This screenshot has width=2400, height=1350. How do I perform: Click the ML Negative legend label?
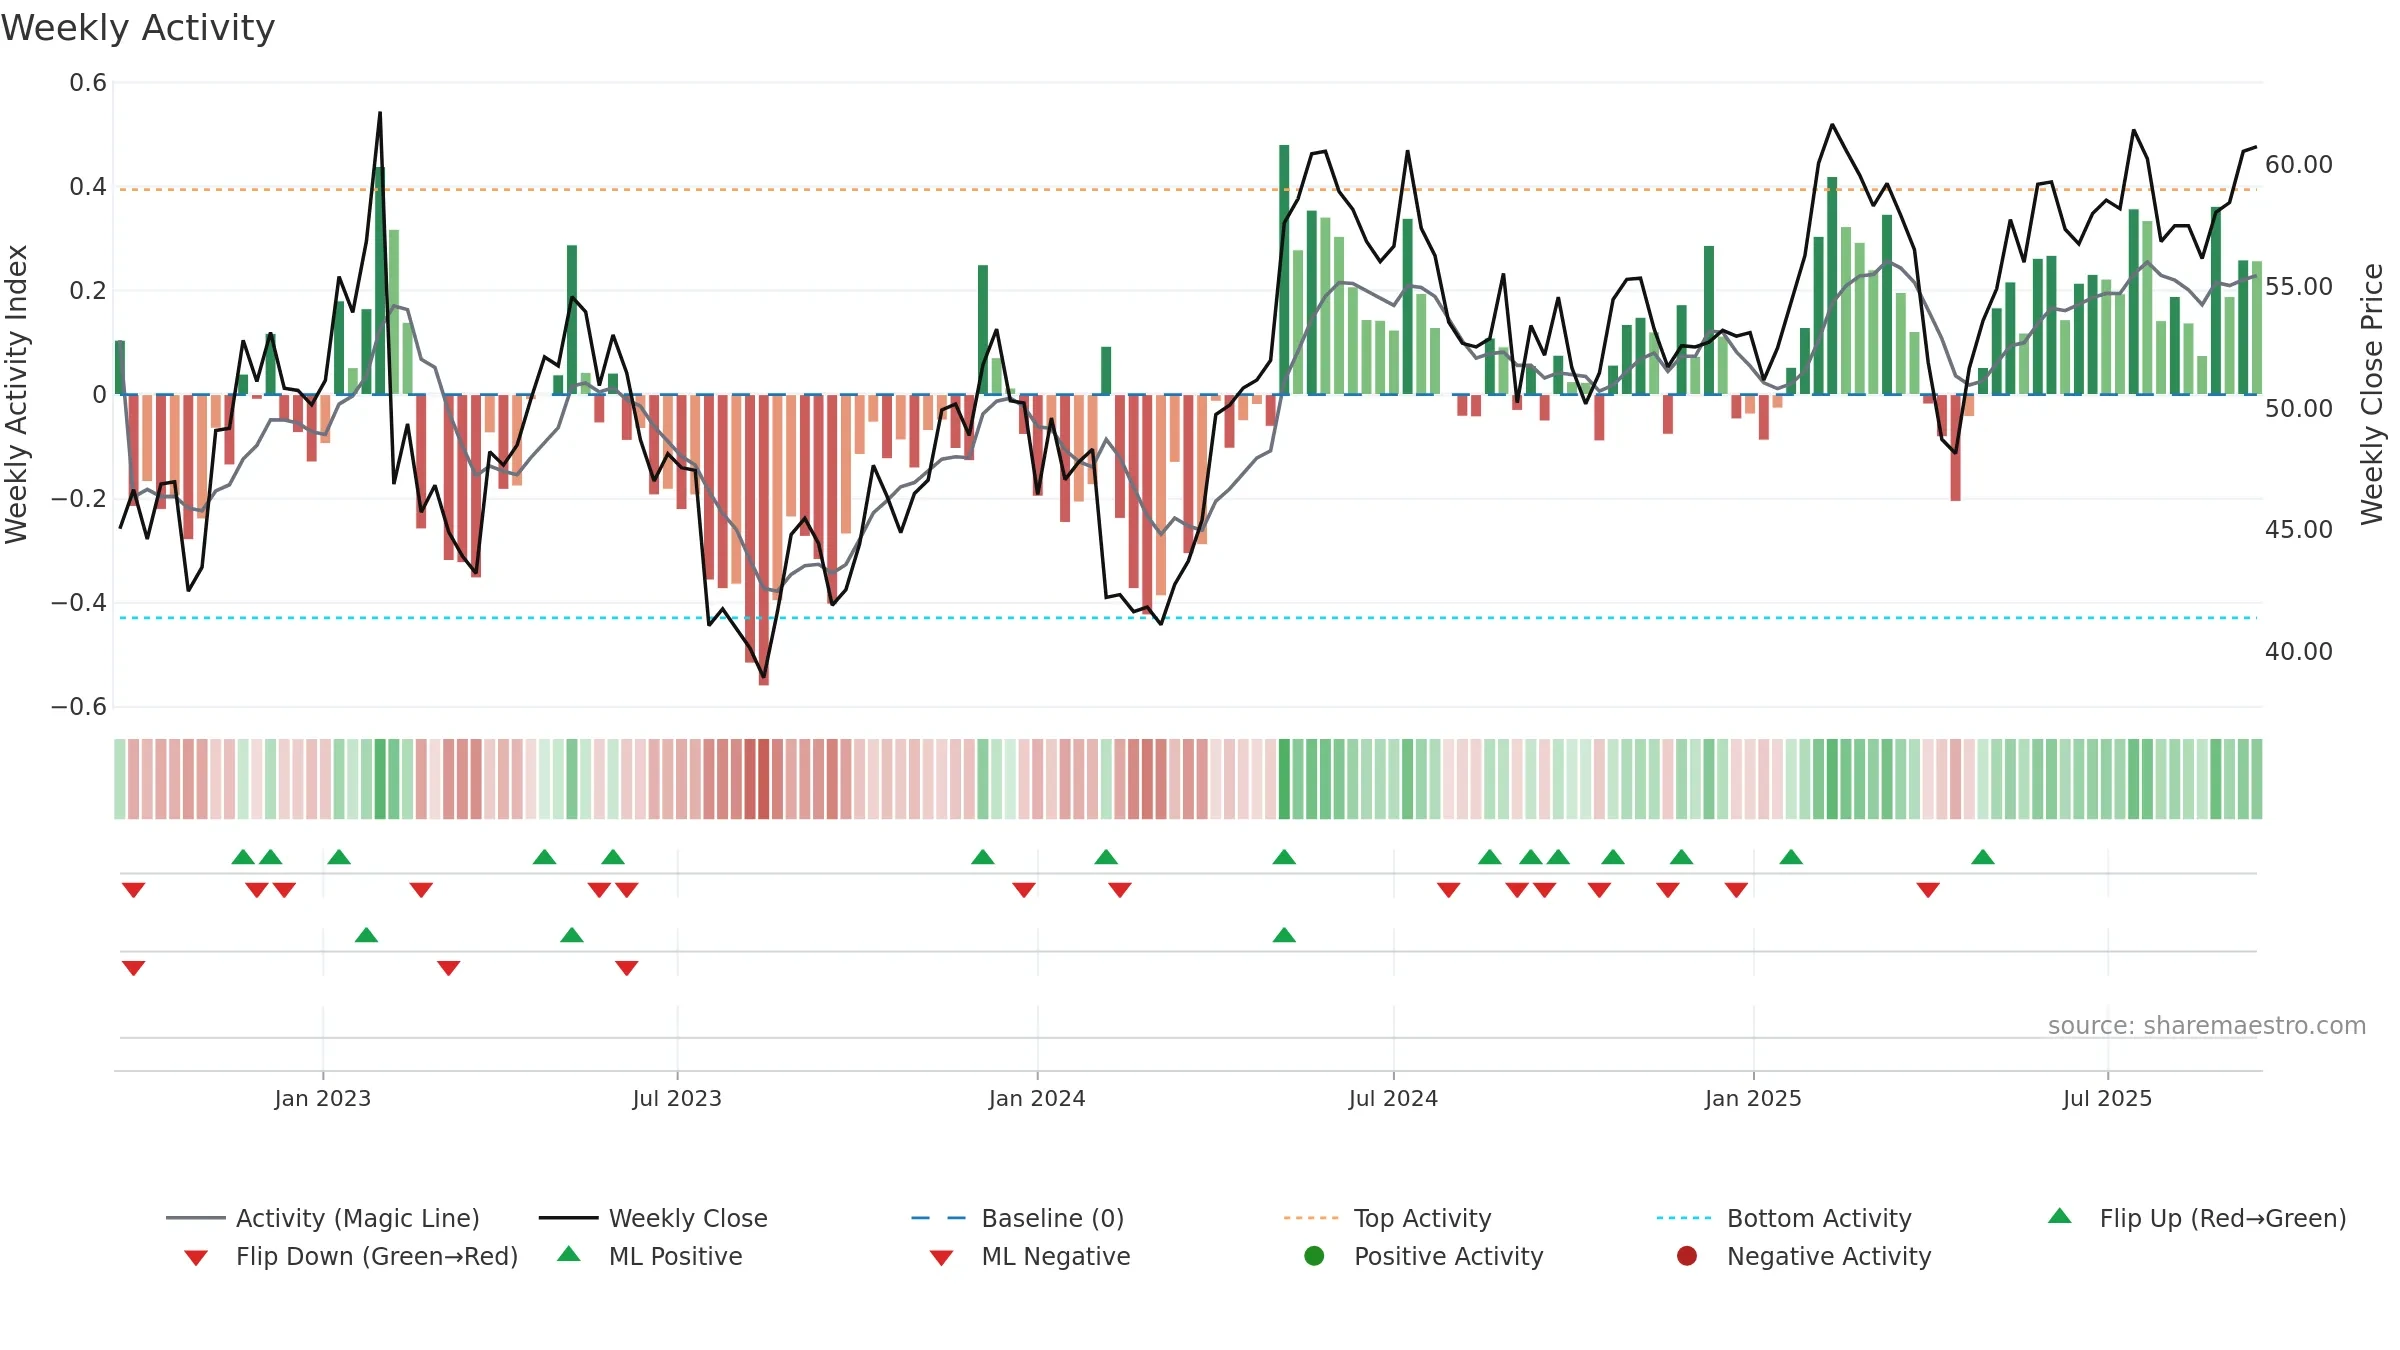(1056, 1256)
